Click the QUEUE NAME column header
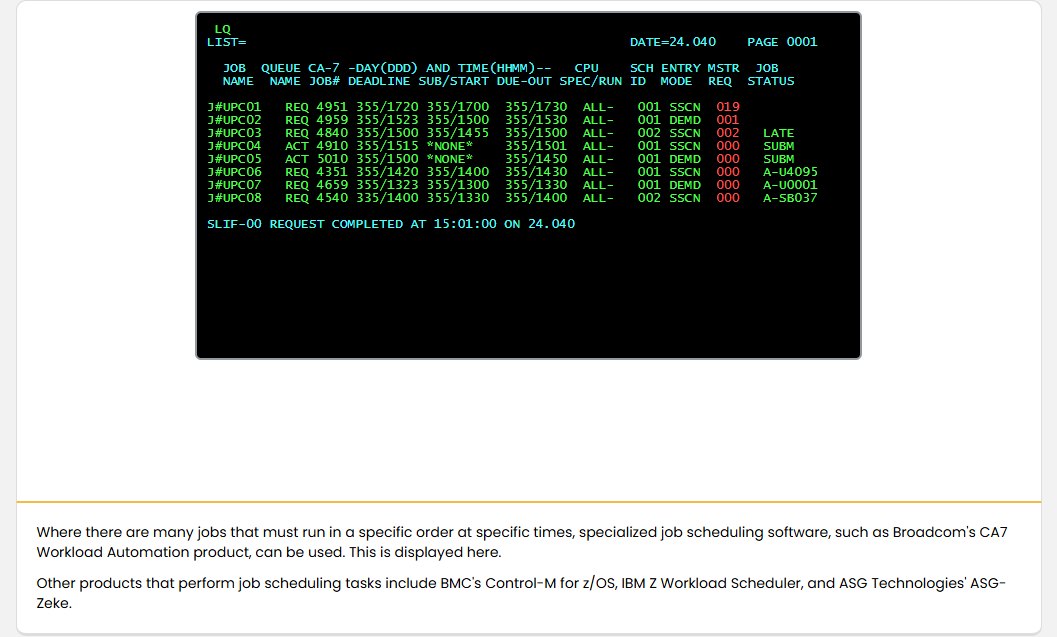The height and width of the screenshot is (637, 1057). (281, 75)
